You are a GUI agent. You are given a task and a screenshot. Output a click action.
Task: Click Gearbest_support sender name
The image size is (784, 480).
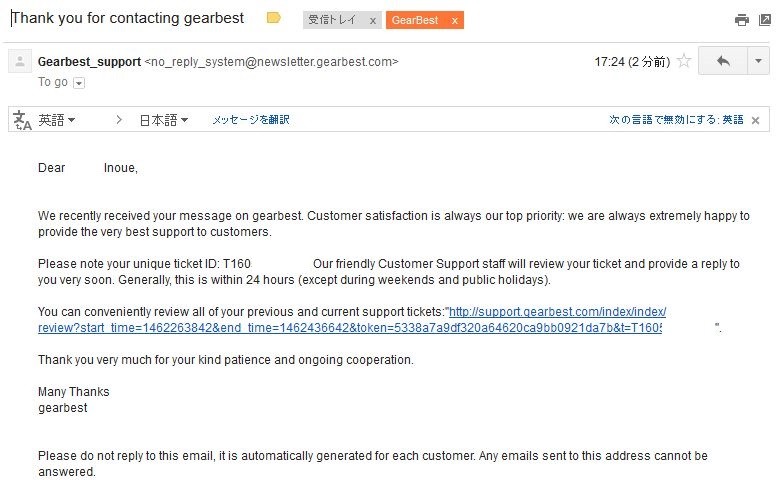pyautogui.click(x=90, y=62)
